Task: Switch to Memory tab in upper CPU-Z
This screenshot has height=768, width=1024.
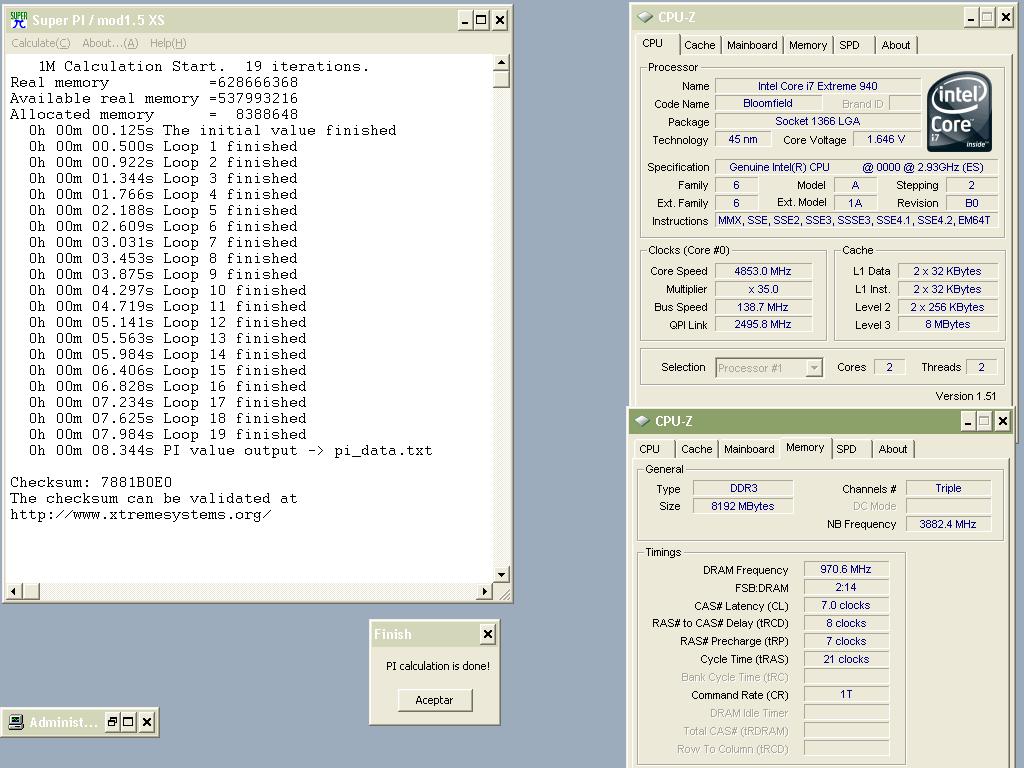Action: pos(808,45)
